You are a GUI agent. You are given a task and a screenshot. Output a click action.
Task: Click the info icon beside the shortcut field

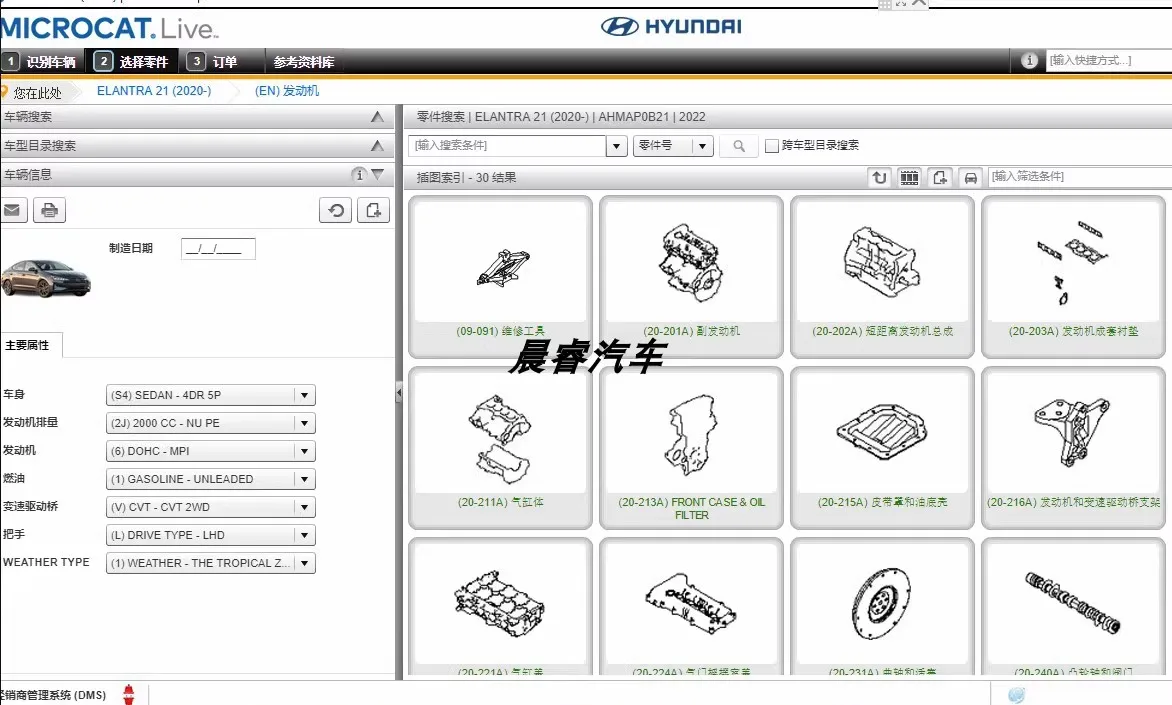[x=1029, y=60]
